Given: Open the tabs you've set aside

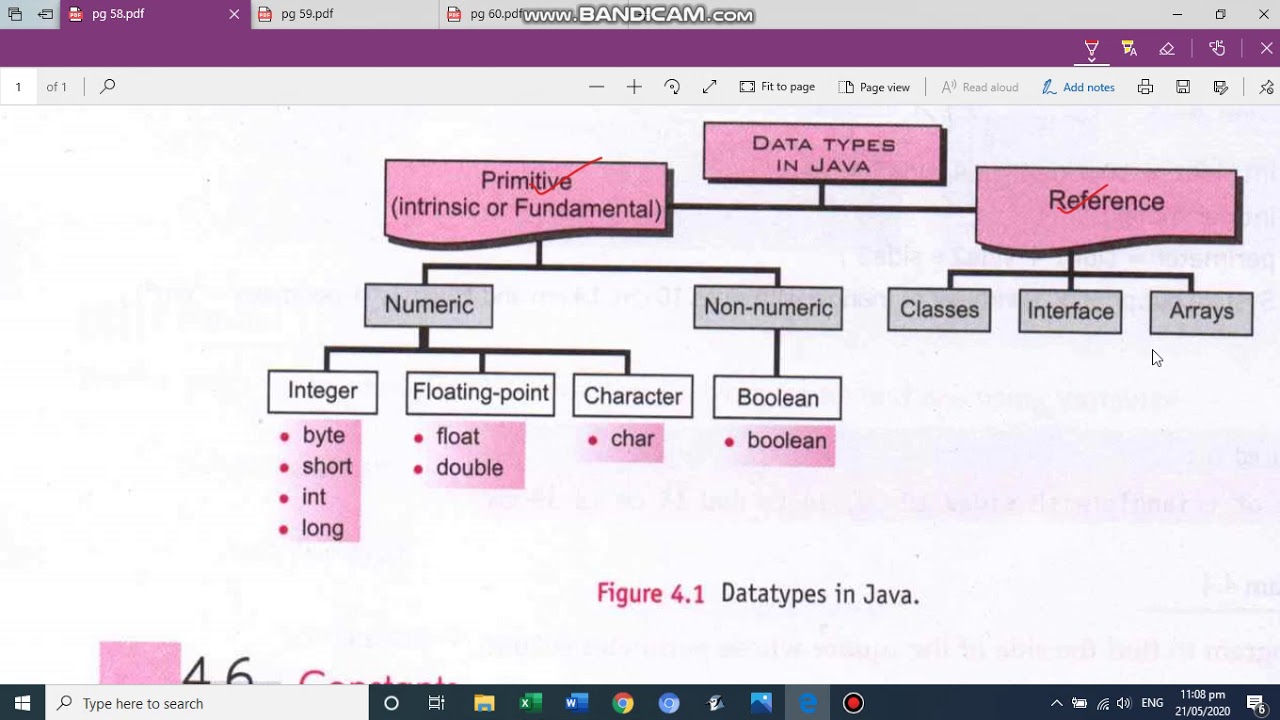Looking at the screenshot, I should 14,14.
